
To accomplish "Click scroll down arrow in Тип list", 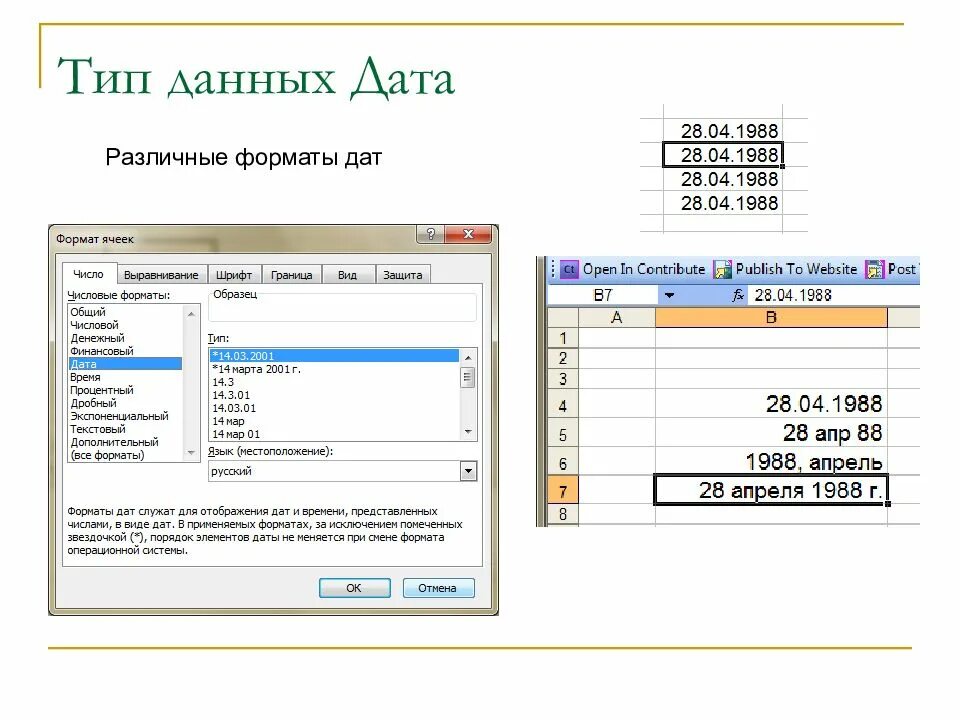I will 468,432.
